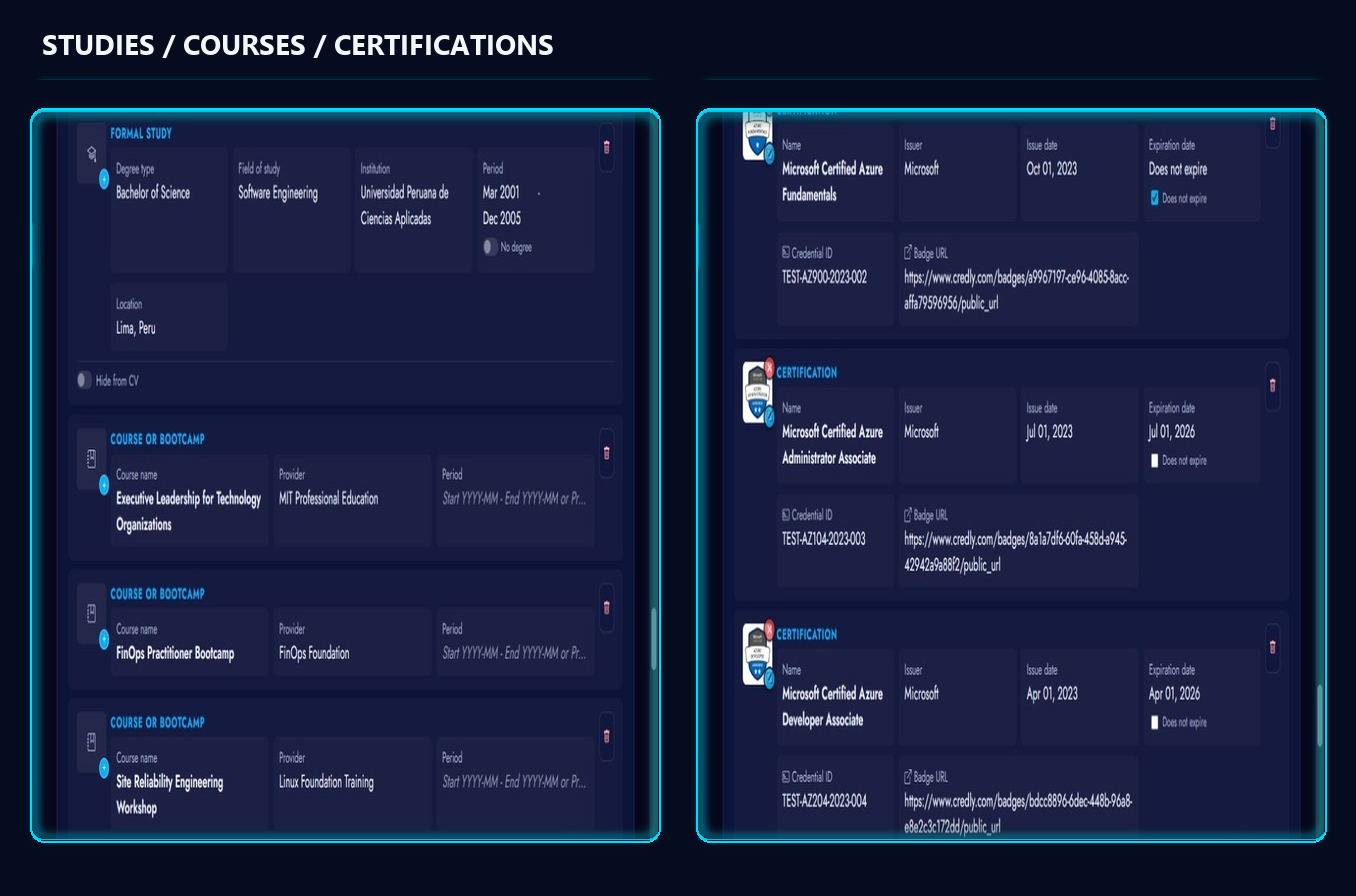1356x896 pixels.
Task: Click Period field of Executive Leadership course
Action: (x=515, y=500)
